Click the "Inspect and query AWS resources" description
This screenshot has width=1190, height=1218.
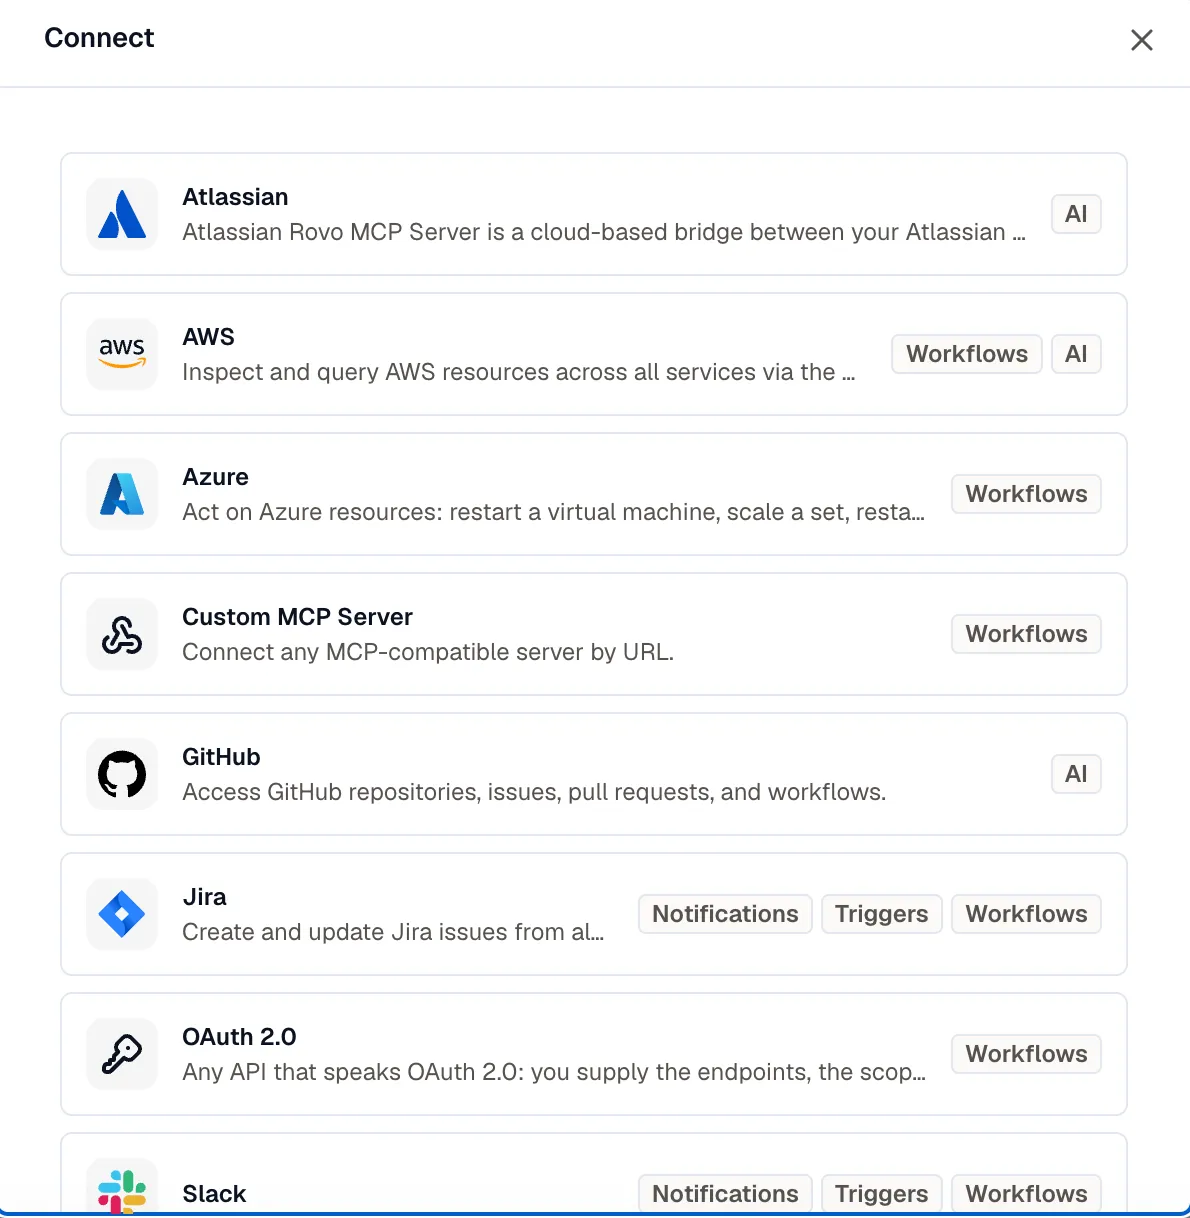[x=519, y=372]
